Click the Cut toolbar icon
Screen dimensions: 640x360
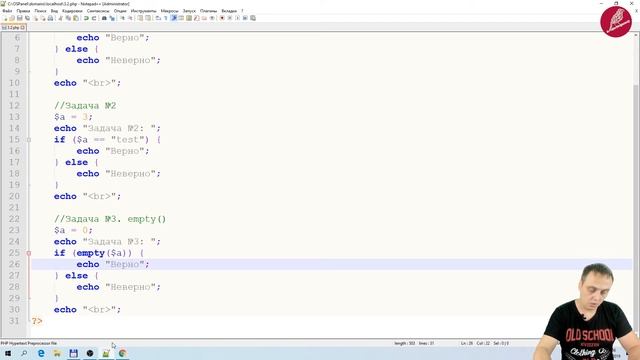click(61, 18)
